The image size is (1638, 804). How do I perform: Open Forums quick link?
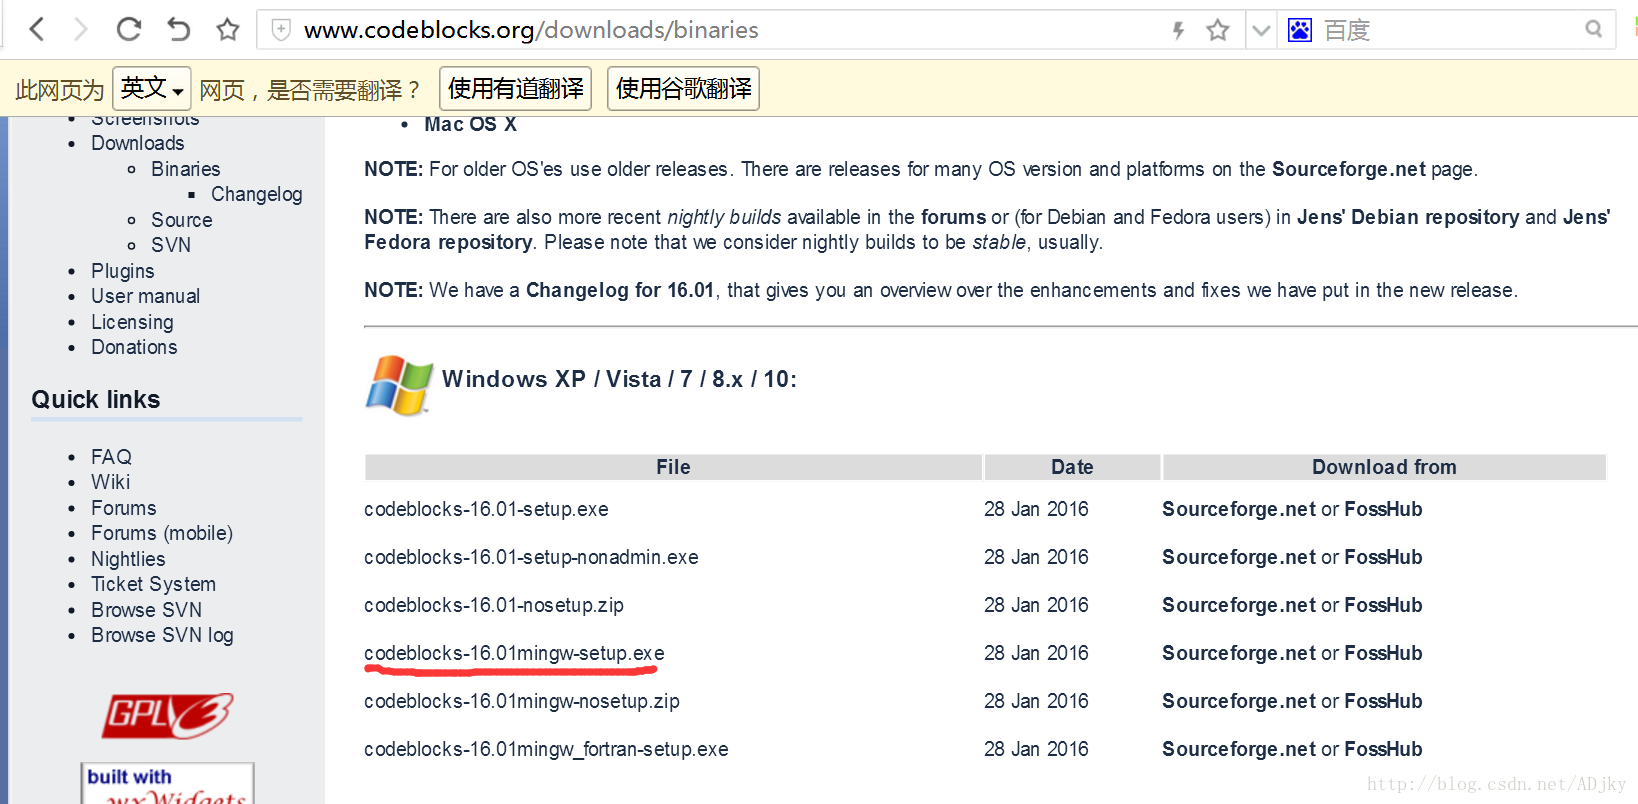pos(124,508)
